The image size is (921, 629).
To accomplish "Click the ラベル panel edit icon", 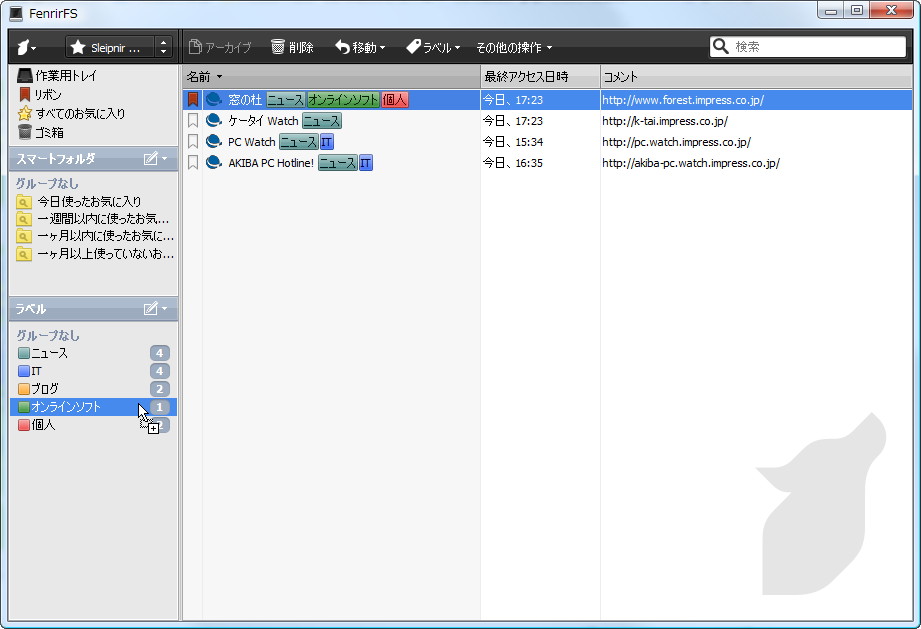I will point(151,308).
